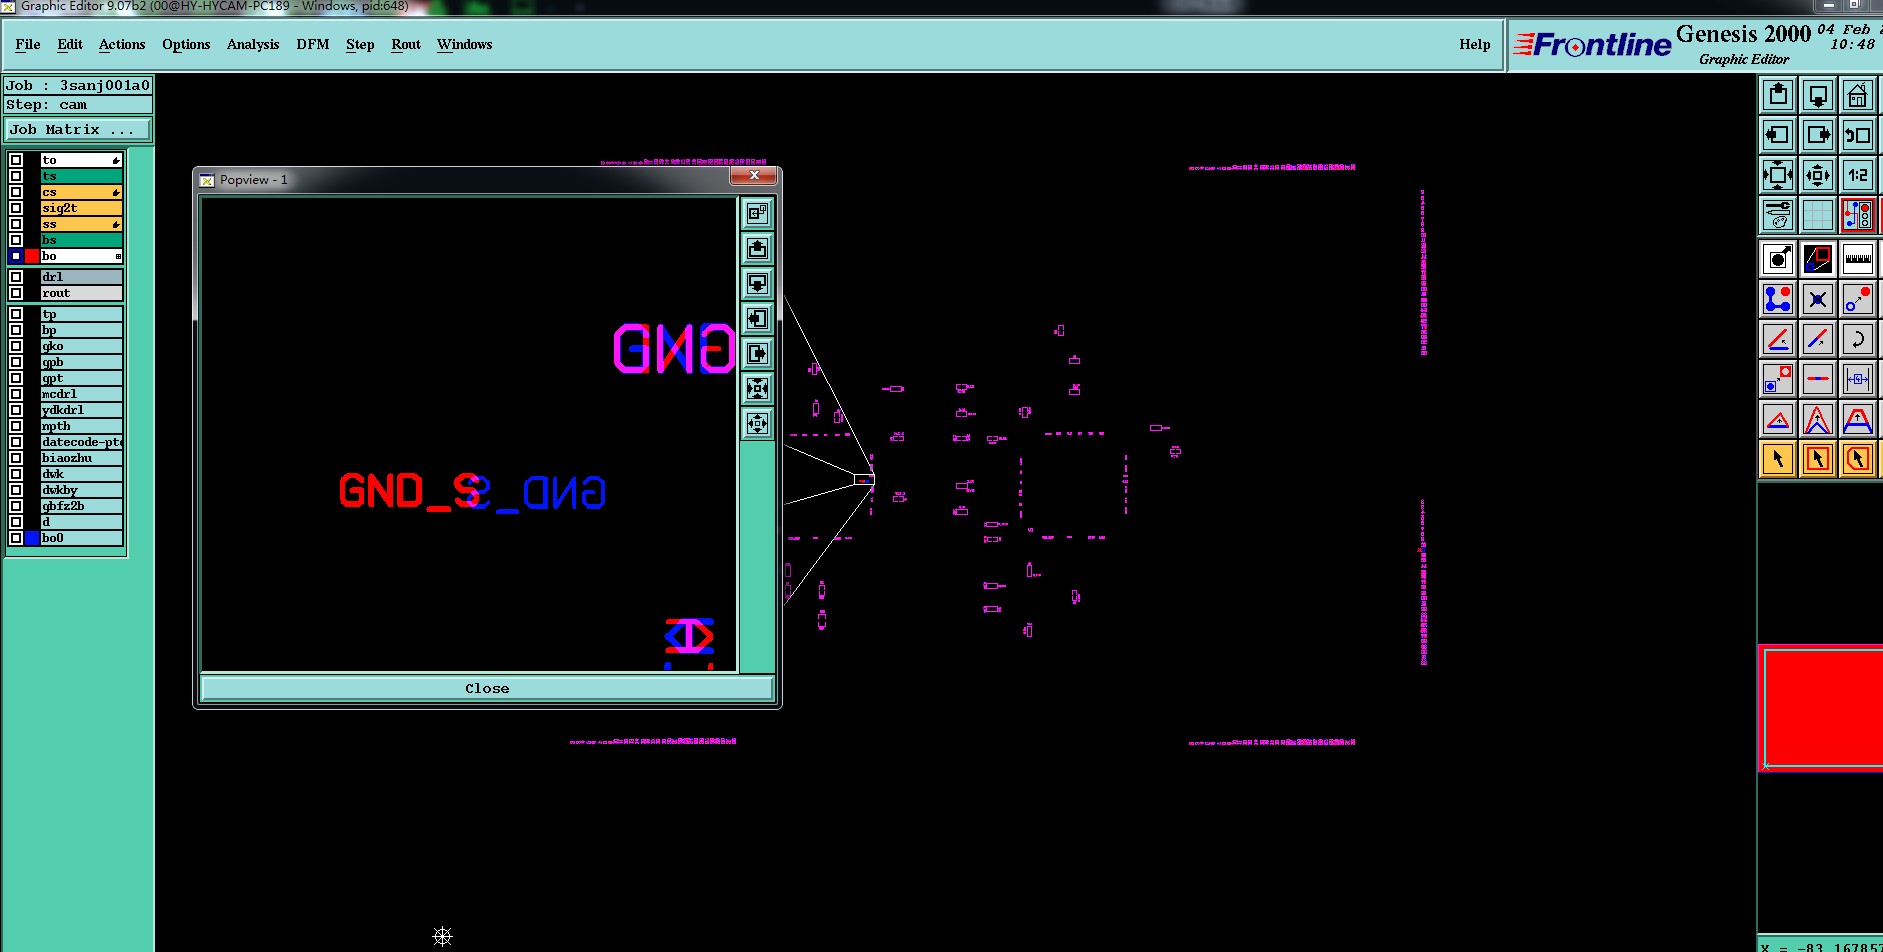
Task: Click the pan up icon in main toolbar
Action: coord(1778,95)
